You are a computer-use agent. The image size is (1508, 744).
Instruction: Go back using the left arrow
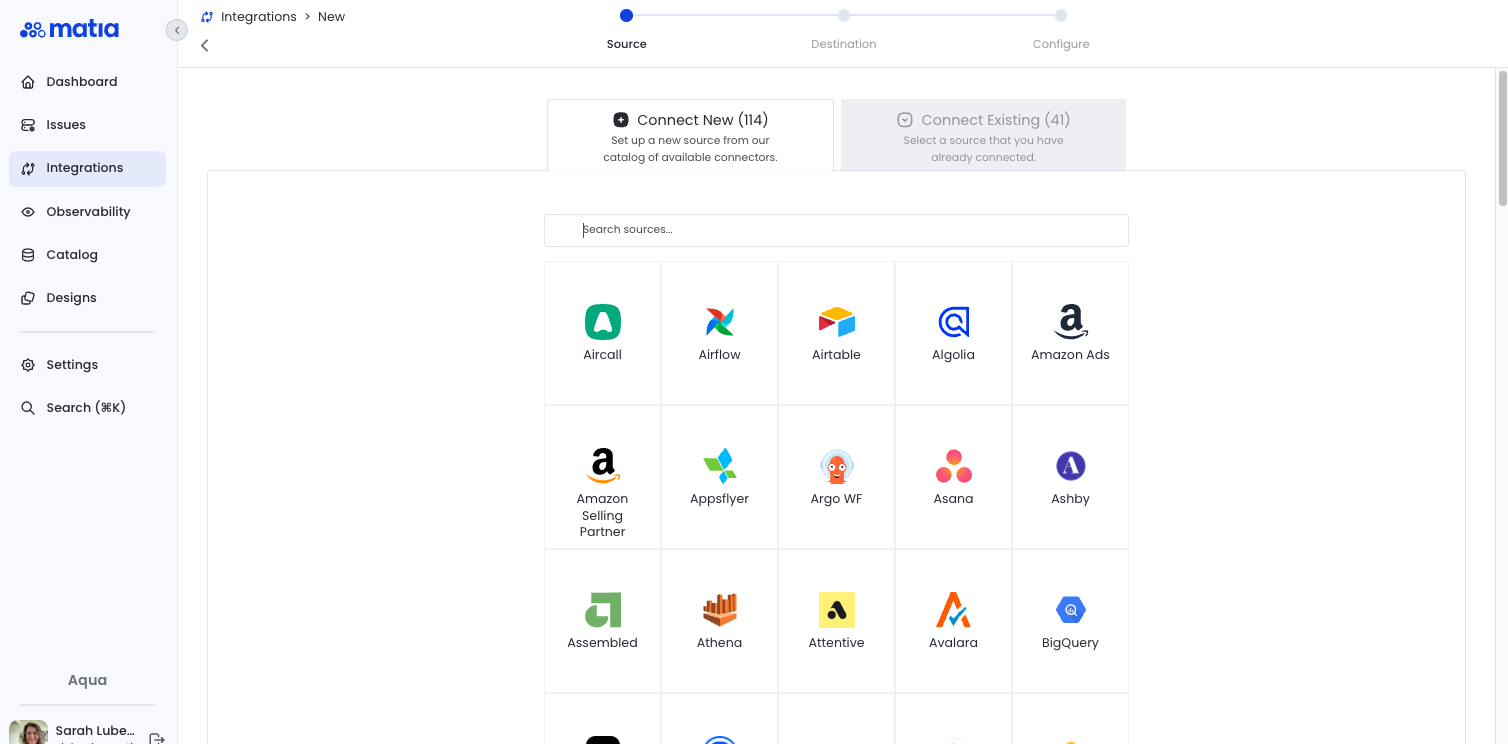(x=205, y=45)
